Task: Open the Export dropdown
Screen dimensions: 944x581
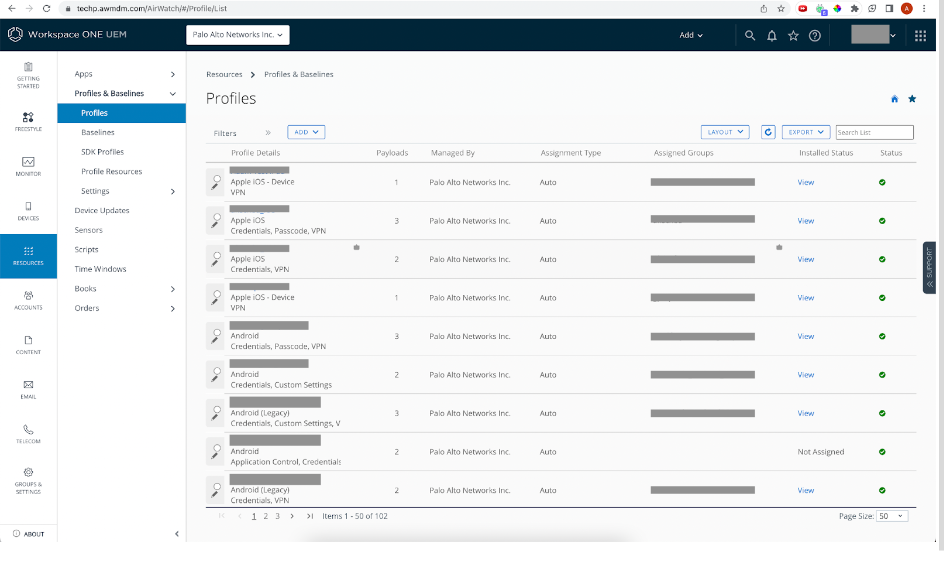Action: (x=808, y=131)
